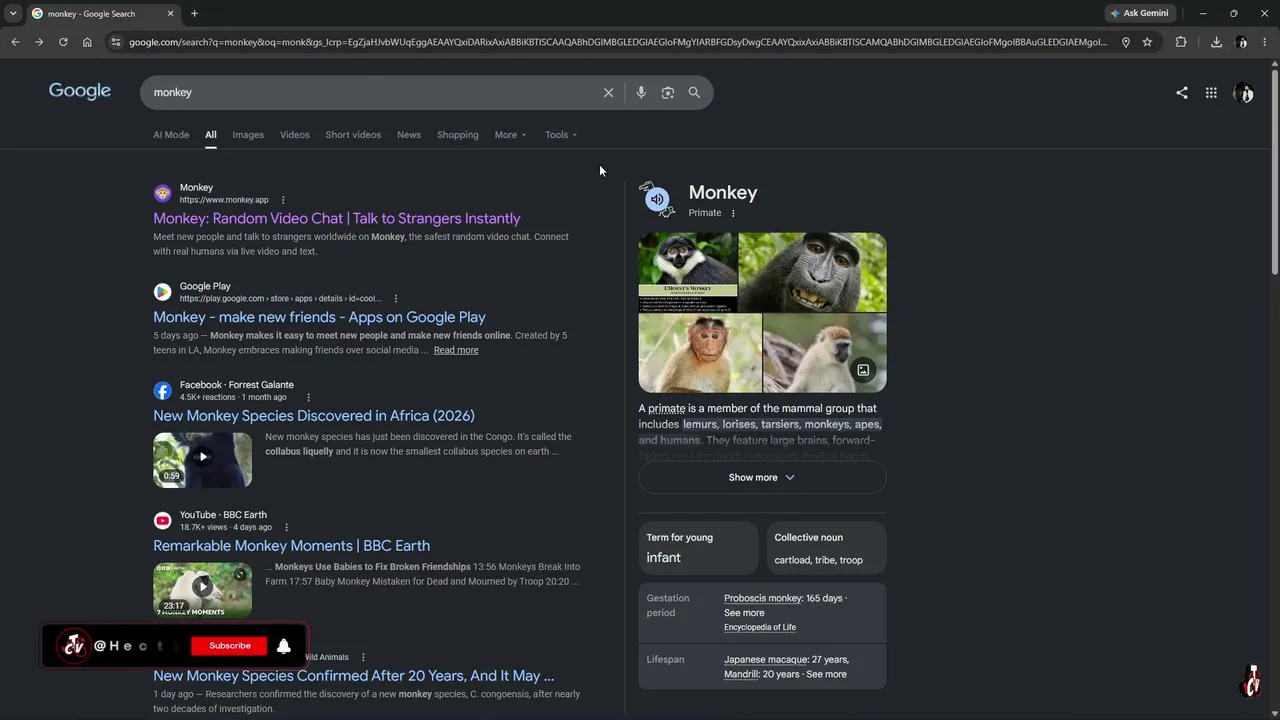Bookmark this page with the star icon
Viewport: 1280px width, 720px height.
[1147, 42]
